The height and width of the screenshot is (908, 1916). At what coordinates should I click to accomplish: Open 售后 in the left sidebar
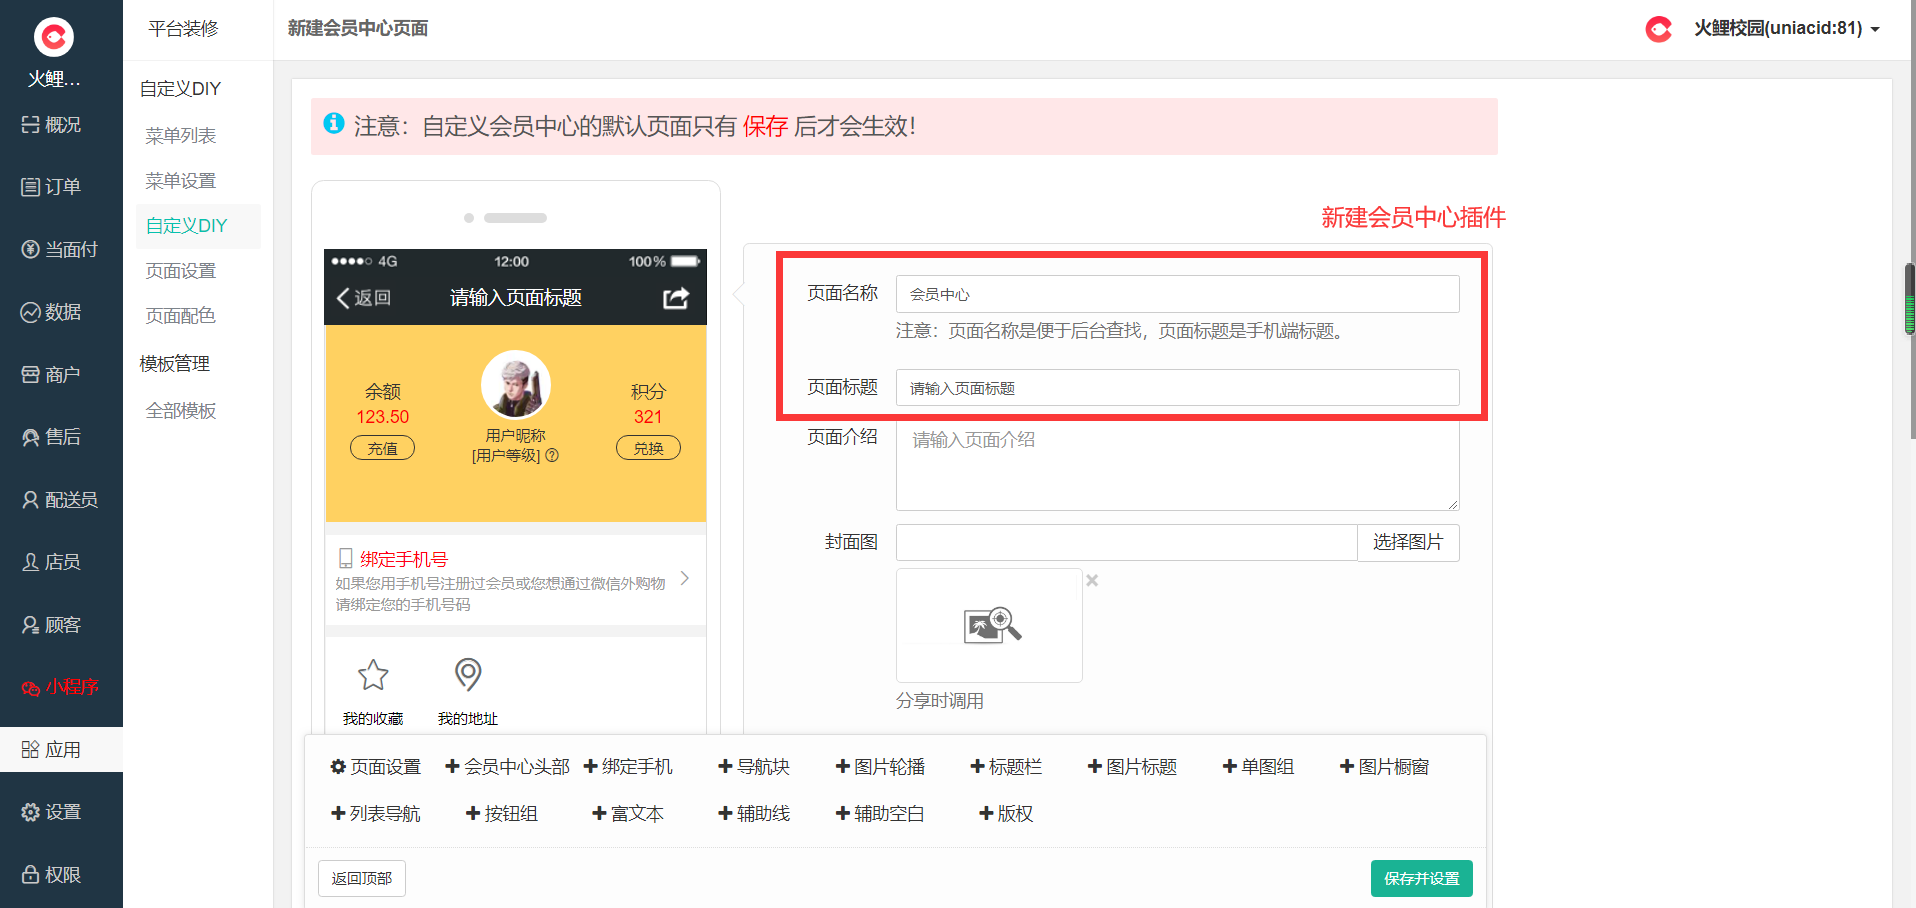(x=51, y=437)
